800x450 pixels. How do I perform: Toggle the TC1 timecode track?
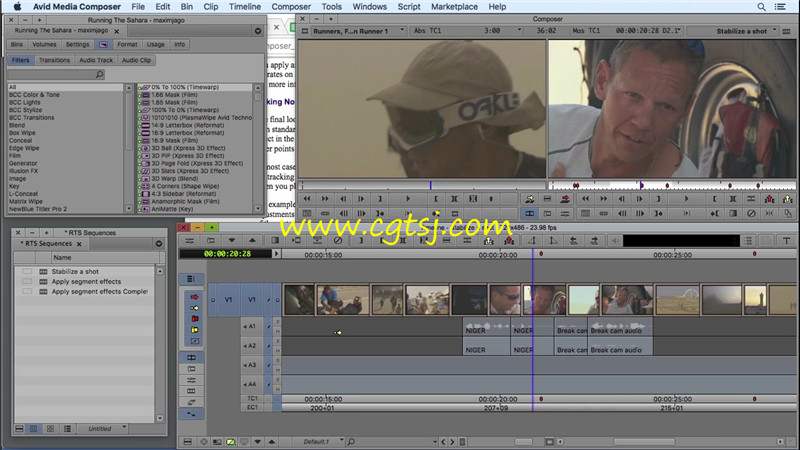tap(253, 398)
